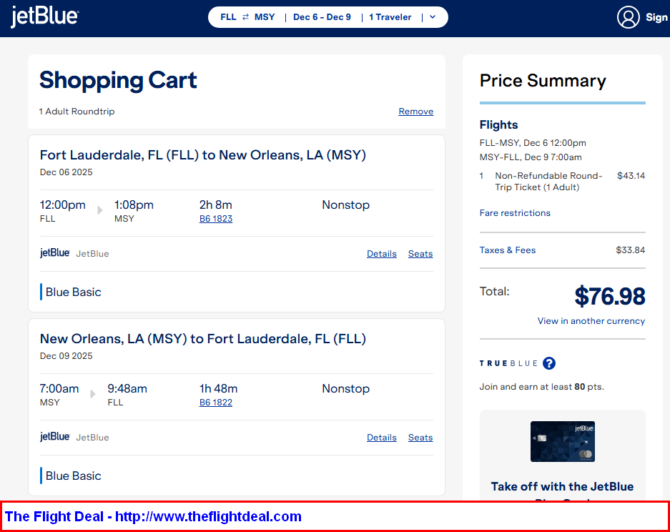Click the JetBlue airline logo on return flight
The height and width of the screenshot is (532, 670).
pos(55,437)
